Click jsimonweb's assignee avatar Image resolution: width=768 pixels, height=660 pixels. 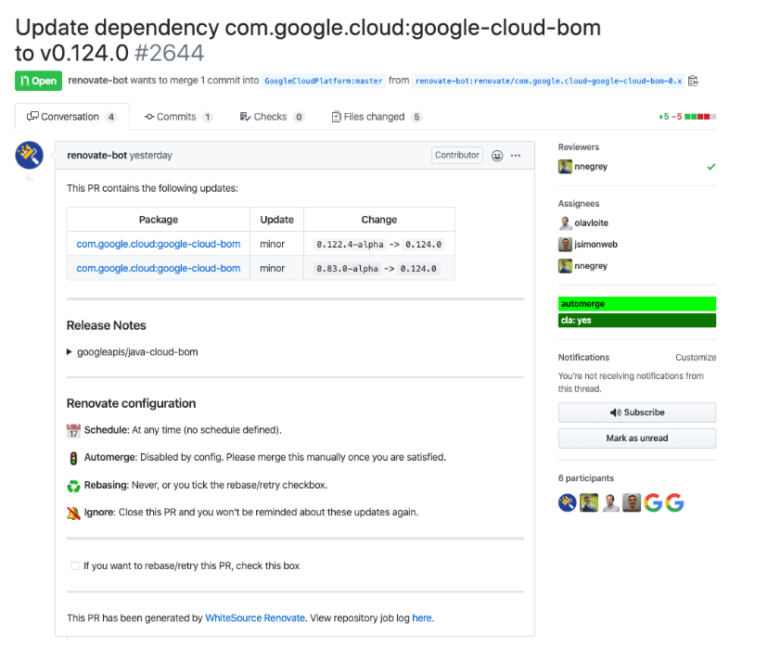point(565,244)
